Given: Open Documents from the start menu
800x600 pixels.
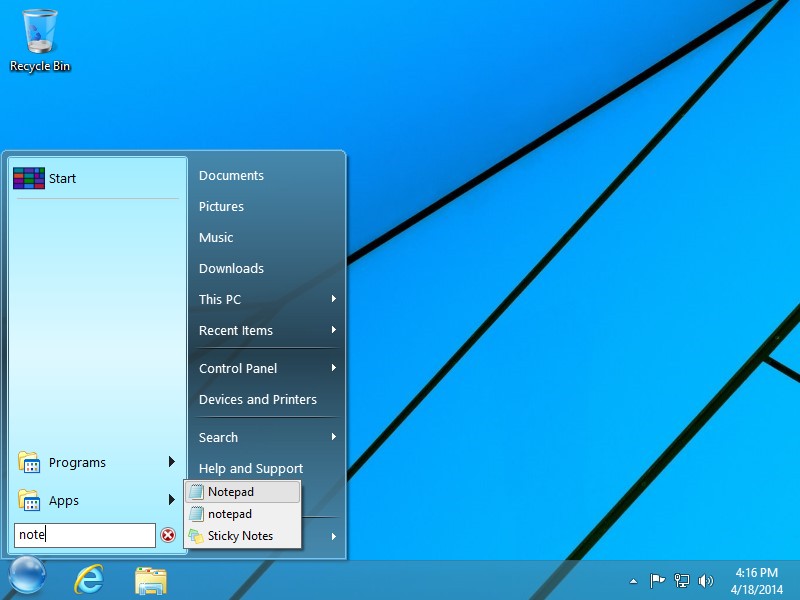Looking at the screenshot, I should coord(231,176).
